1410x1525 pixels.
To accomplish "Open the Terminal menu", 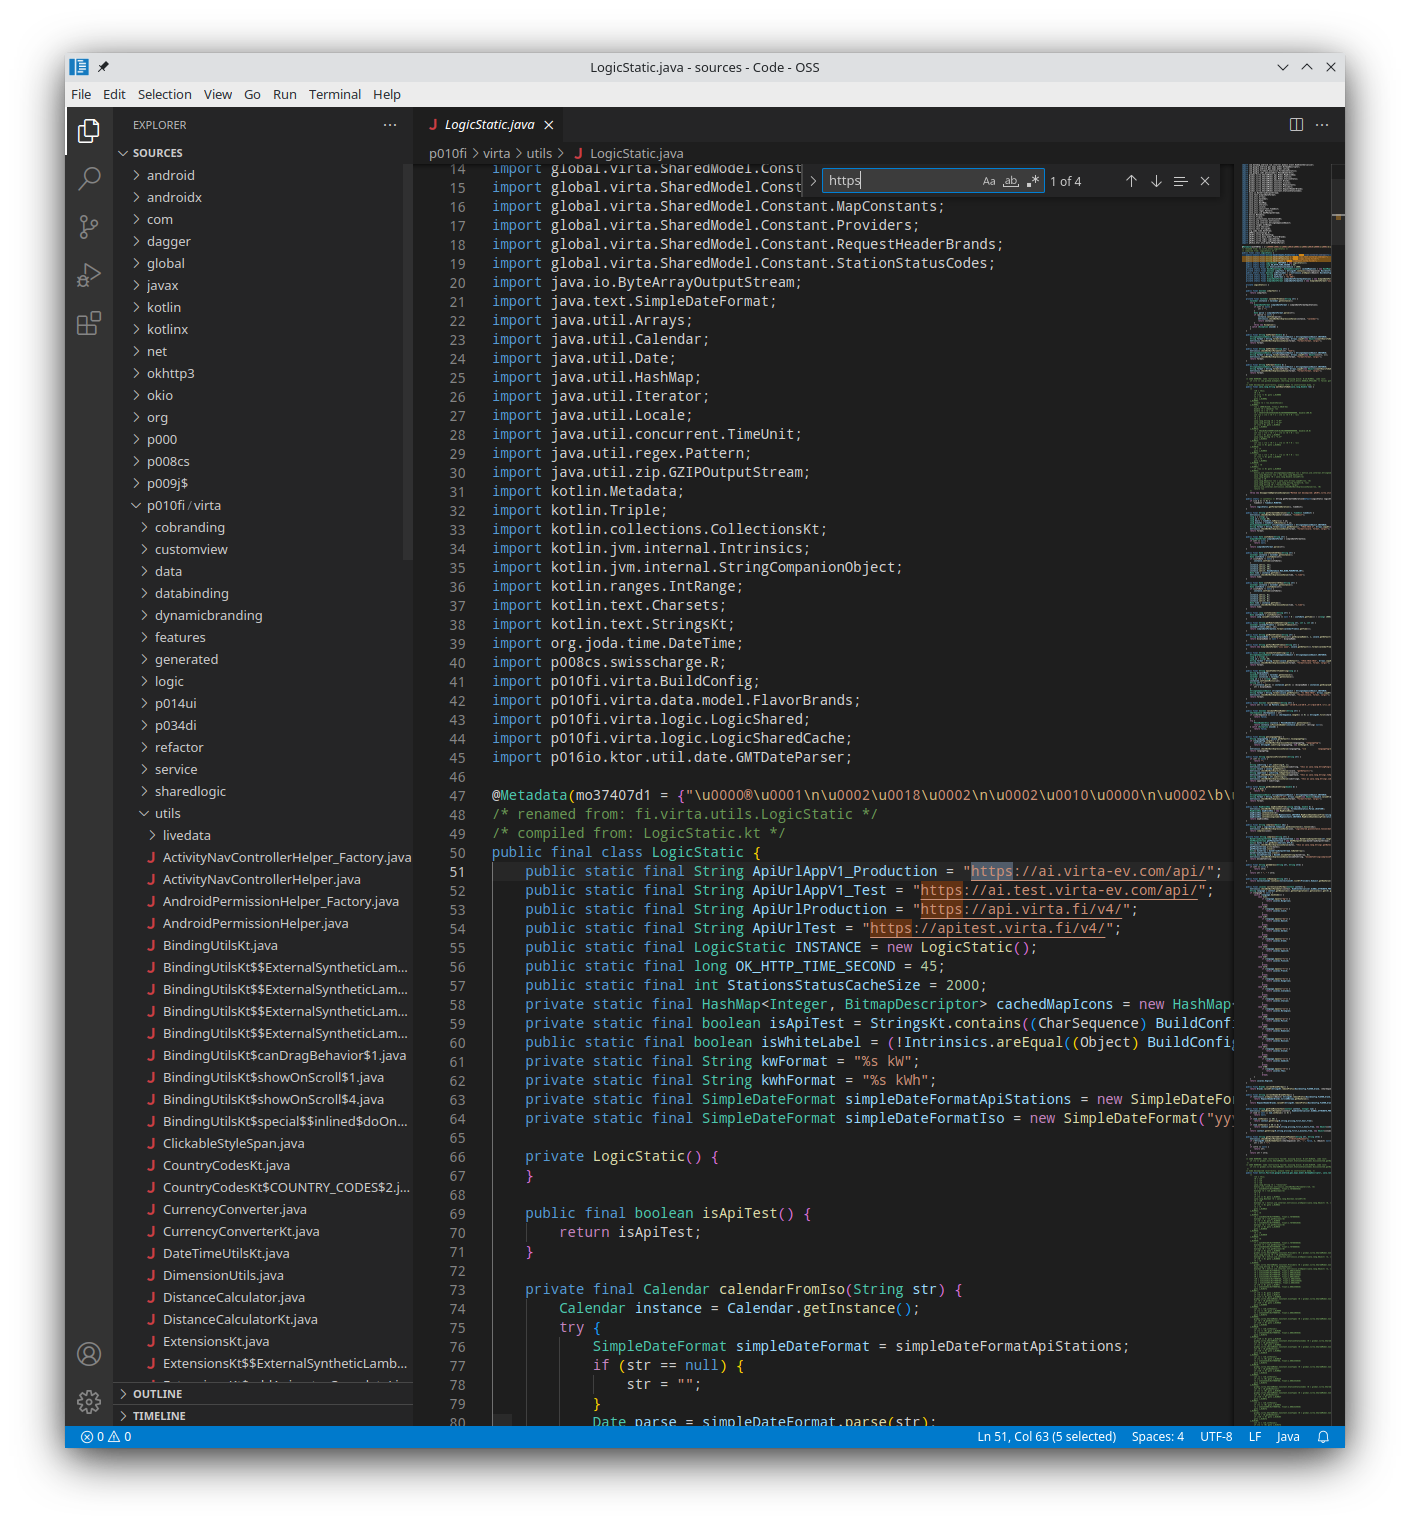I will pos(334,94).
